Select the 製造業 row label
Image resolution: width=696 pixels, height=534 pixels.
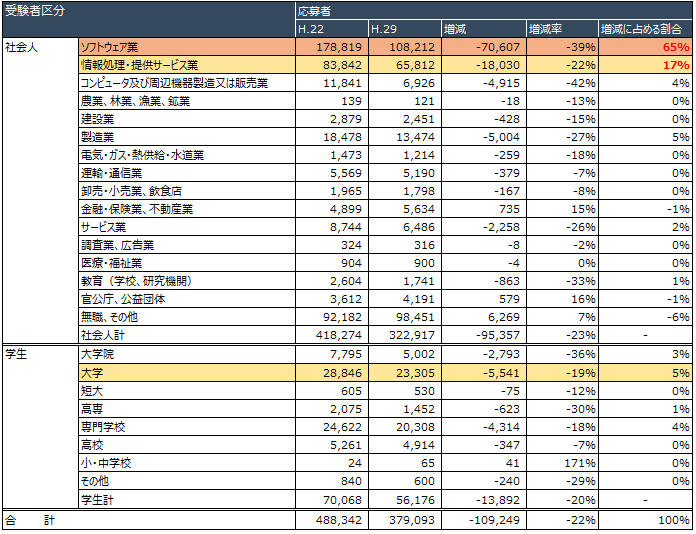pyautogui.click(x=97, y=137)
